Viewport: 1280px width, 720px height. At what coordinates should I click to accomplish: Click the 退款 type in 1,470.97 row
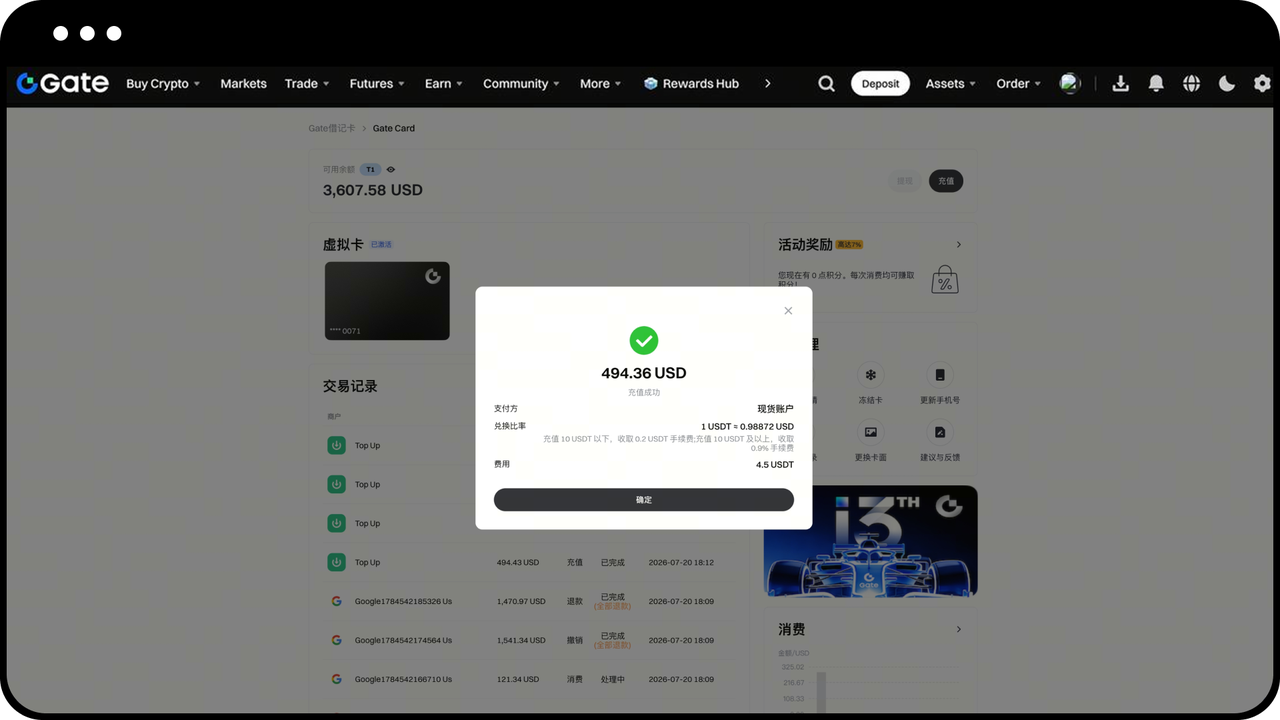575,601
